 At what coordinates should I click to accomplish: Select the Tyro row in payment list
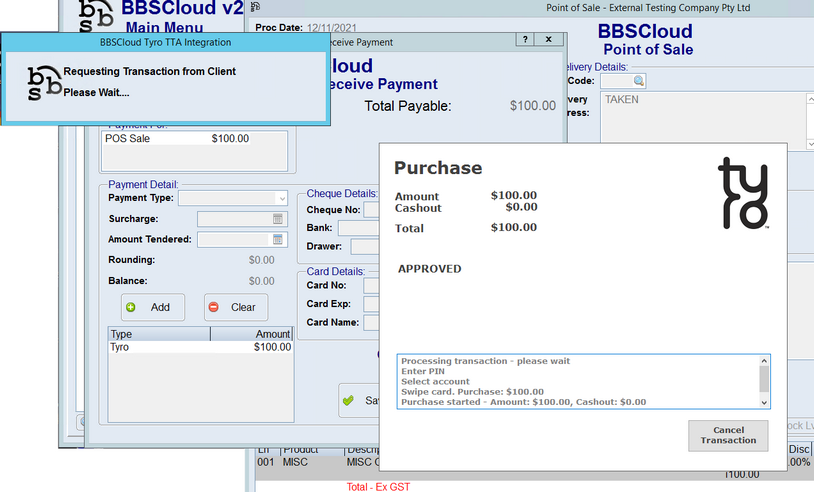point(200,347)
